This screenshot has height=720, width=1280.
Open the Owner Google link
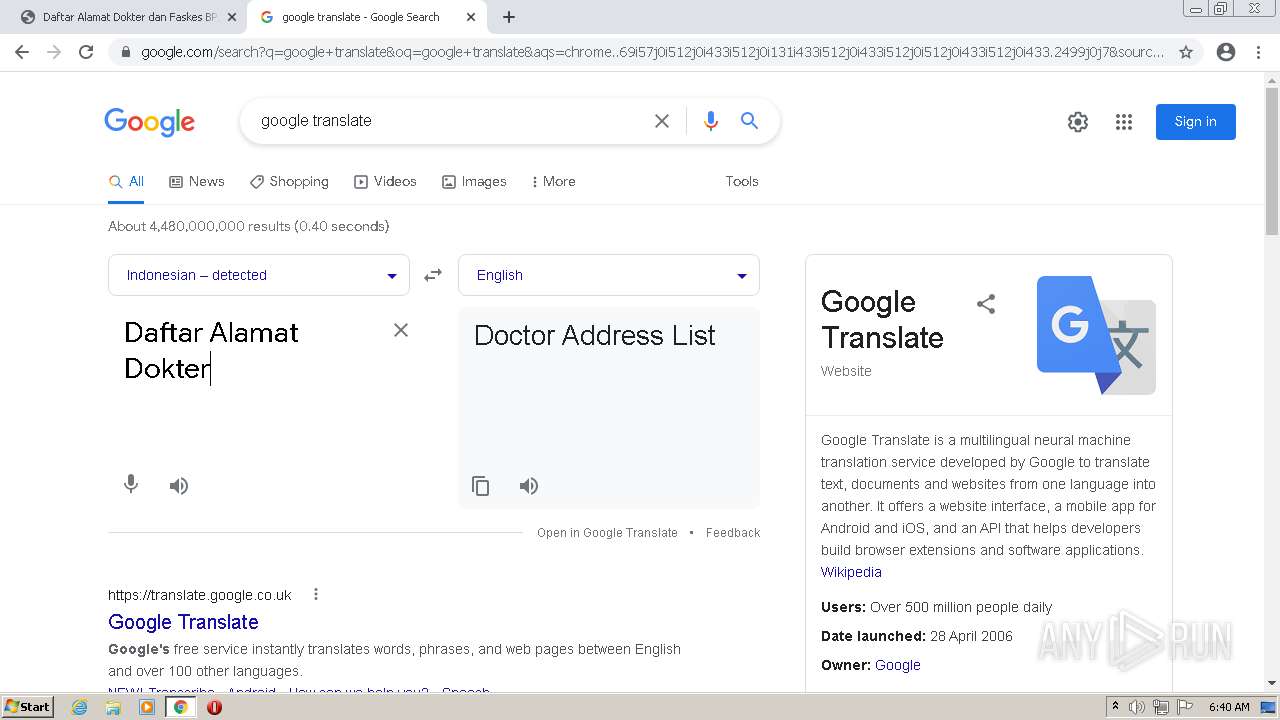point(898,665)
